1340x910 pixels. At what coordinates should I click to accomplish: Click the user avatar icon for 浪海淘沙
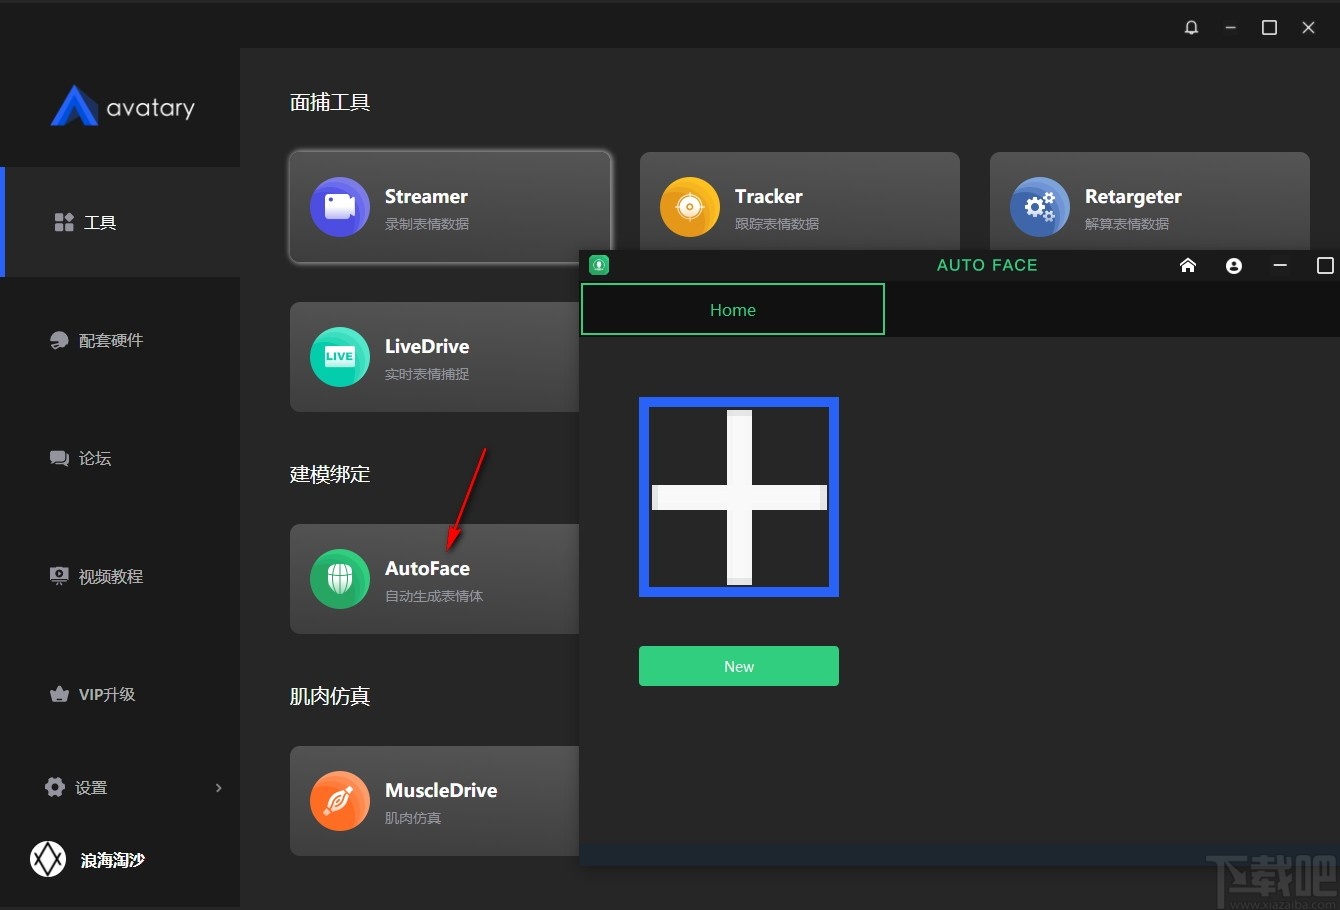click(48, 859)
